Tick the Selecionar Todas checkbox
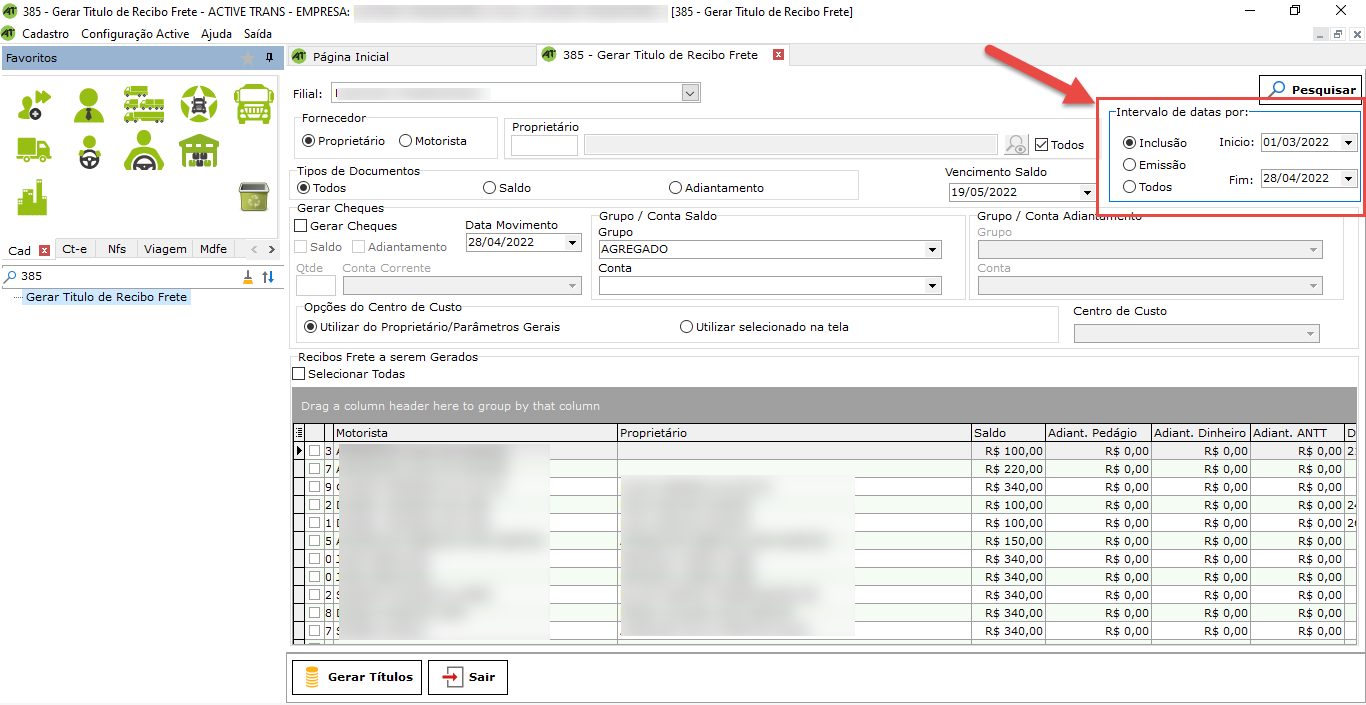The width and height of the screenshot is (1366, 705). click(x=299, y=374)
